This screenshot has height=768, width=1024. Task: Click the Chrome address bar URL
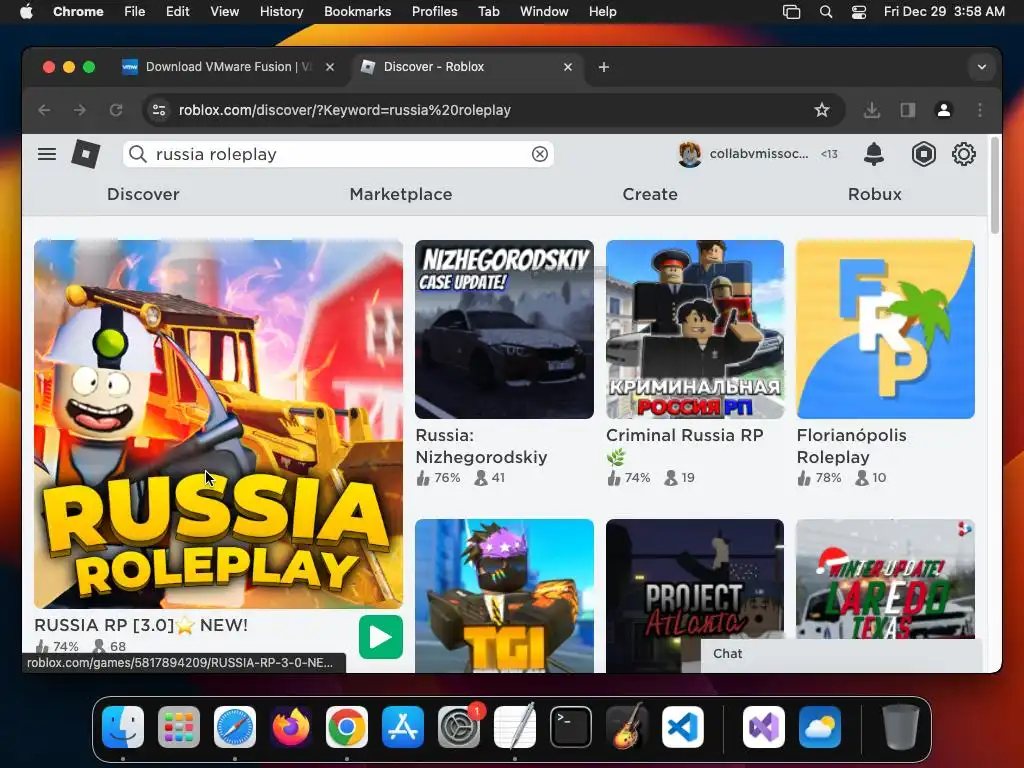(x=345, y=110)
